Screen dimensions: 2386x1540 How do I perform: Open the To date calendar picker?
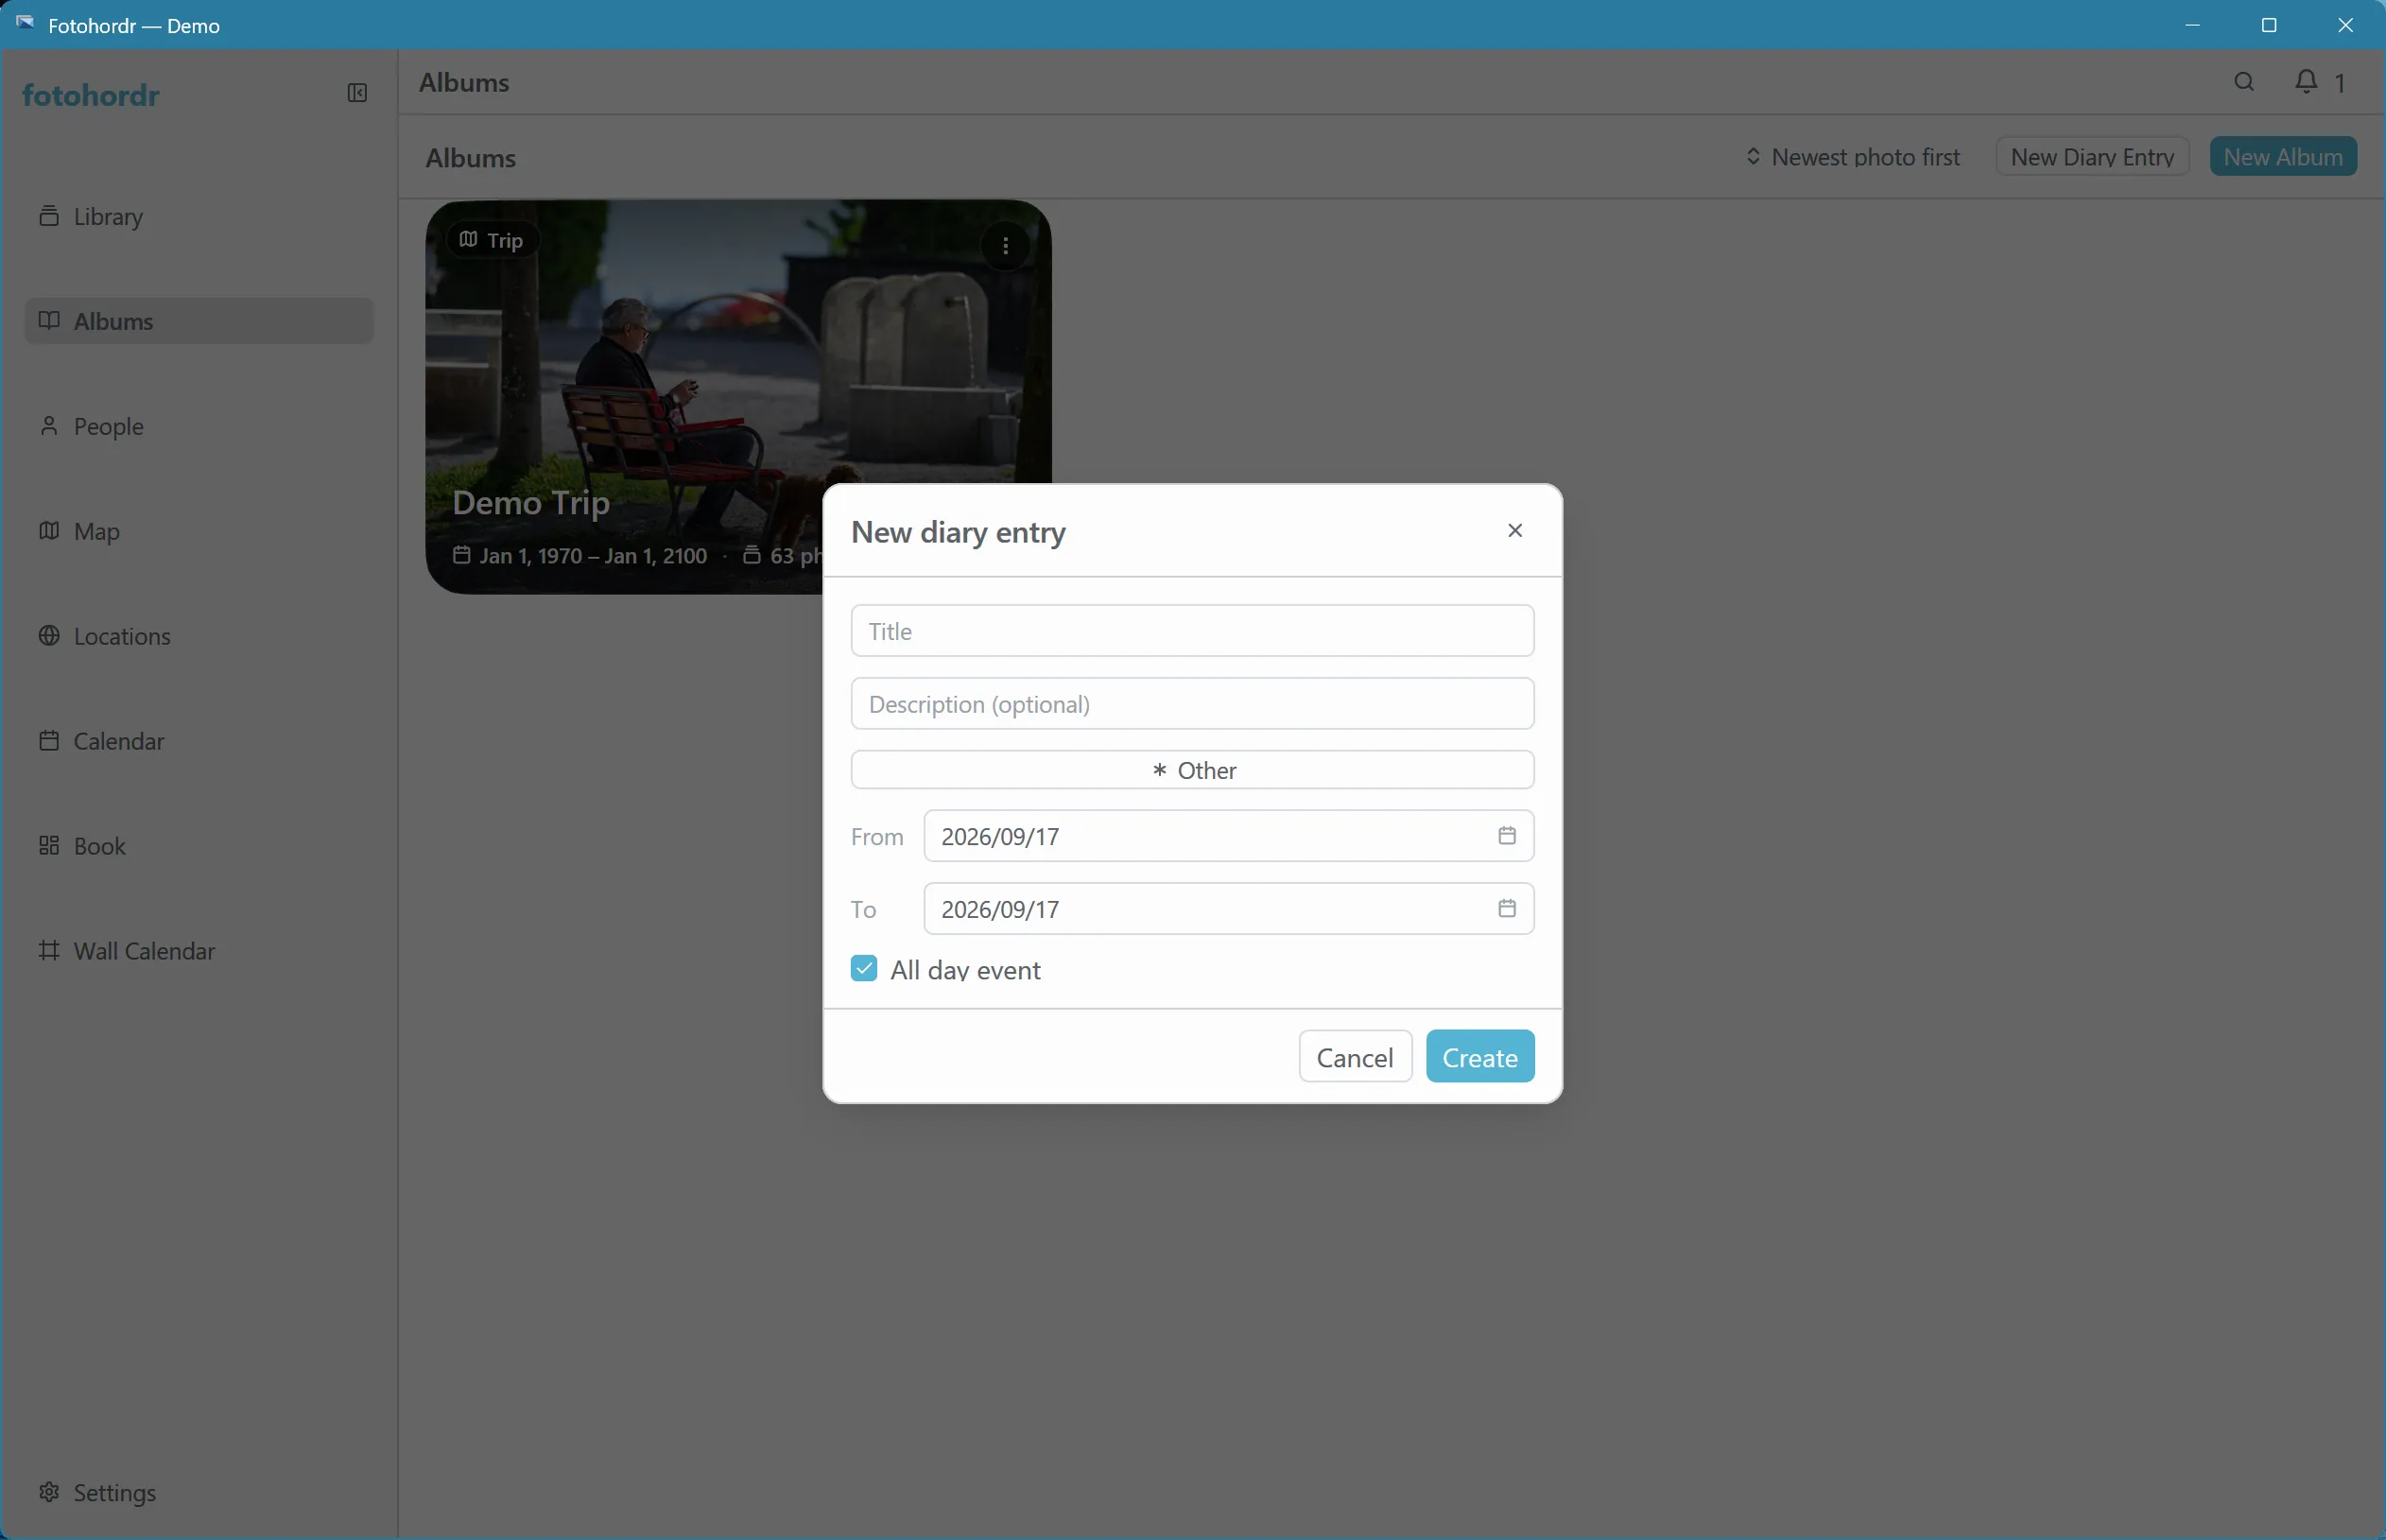tap(1507, 909)
